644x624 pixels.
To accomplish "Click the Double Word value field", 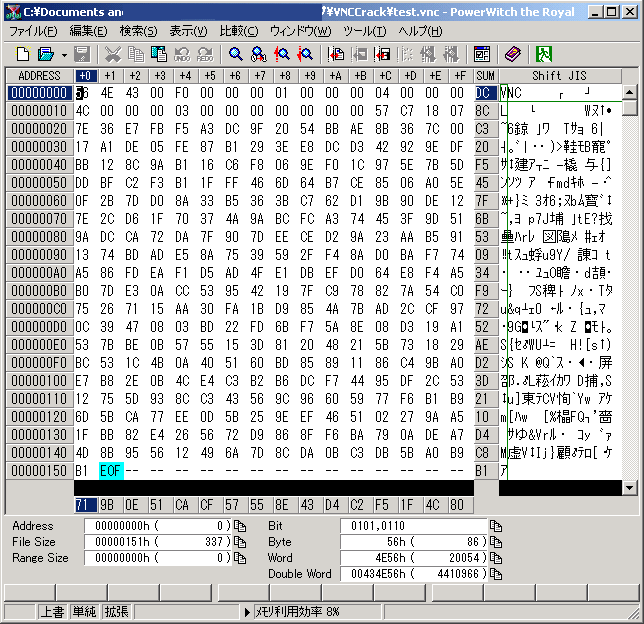I will [414, 574].
